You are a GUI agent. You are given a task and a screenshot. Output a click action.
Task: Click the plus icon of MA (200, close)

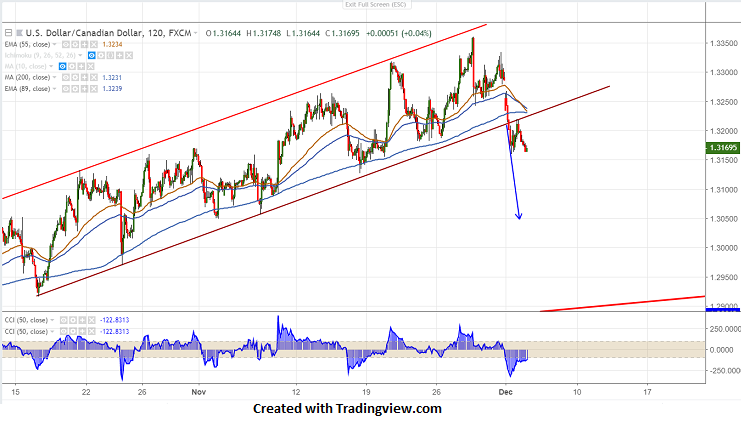click(x=85, y=77)
